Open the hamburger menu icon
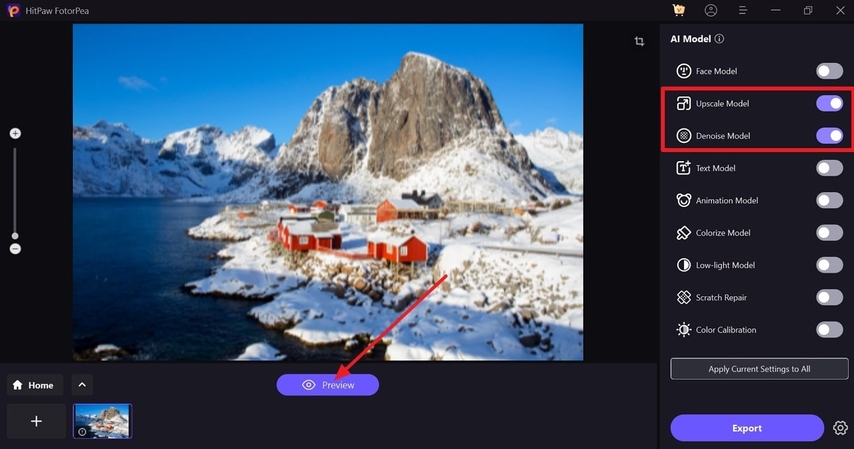Screen dimensions: 854x449 pos(743,10)
